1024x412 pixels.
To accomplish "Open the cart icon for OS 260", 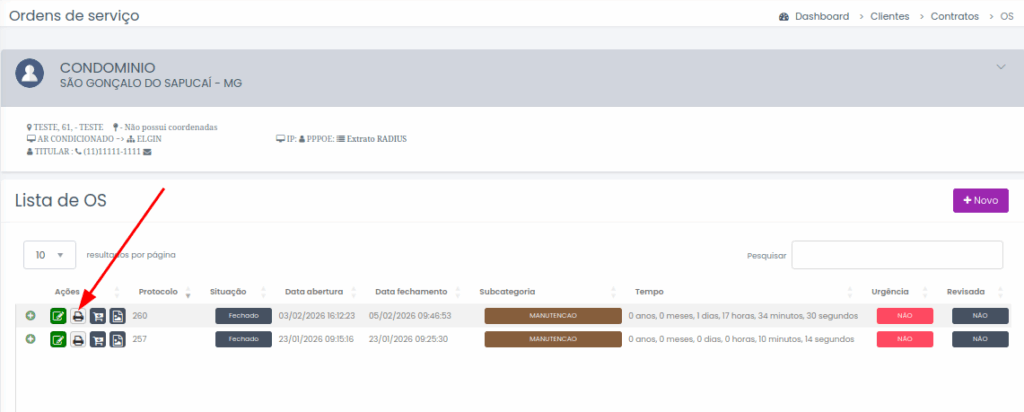I will [98, 316].
